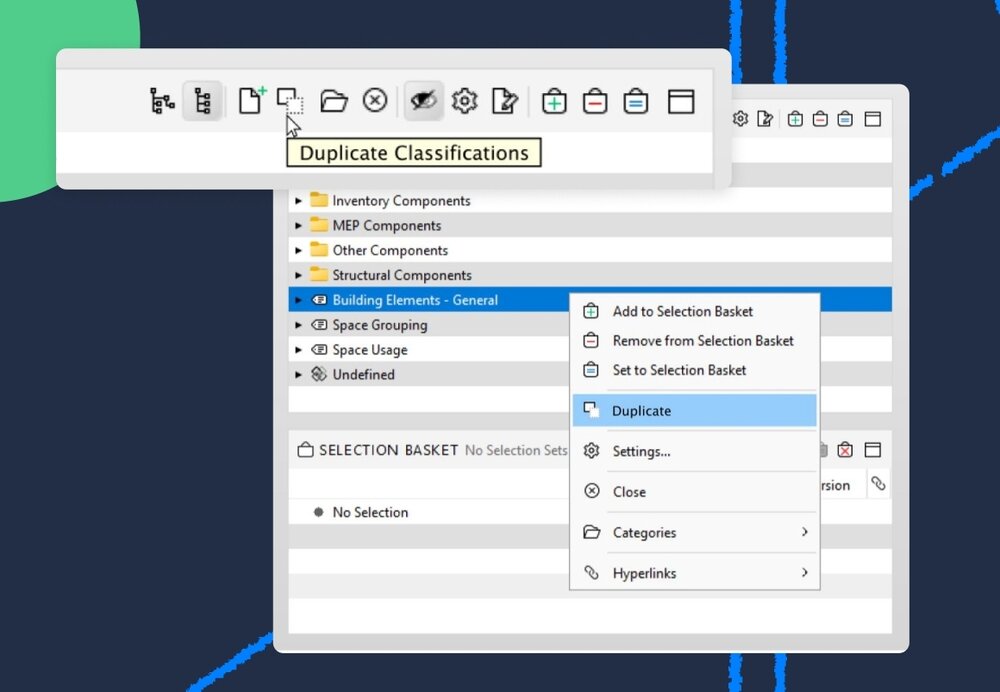Expand Building Elements - General classification

(298, 300)
